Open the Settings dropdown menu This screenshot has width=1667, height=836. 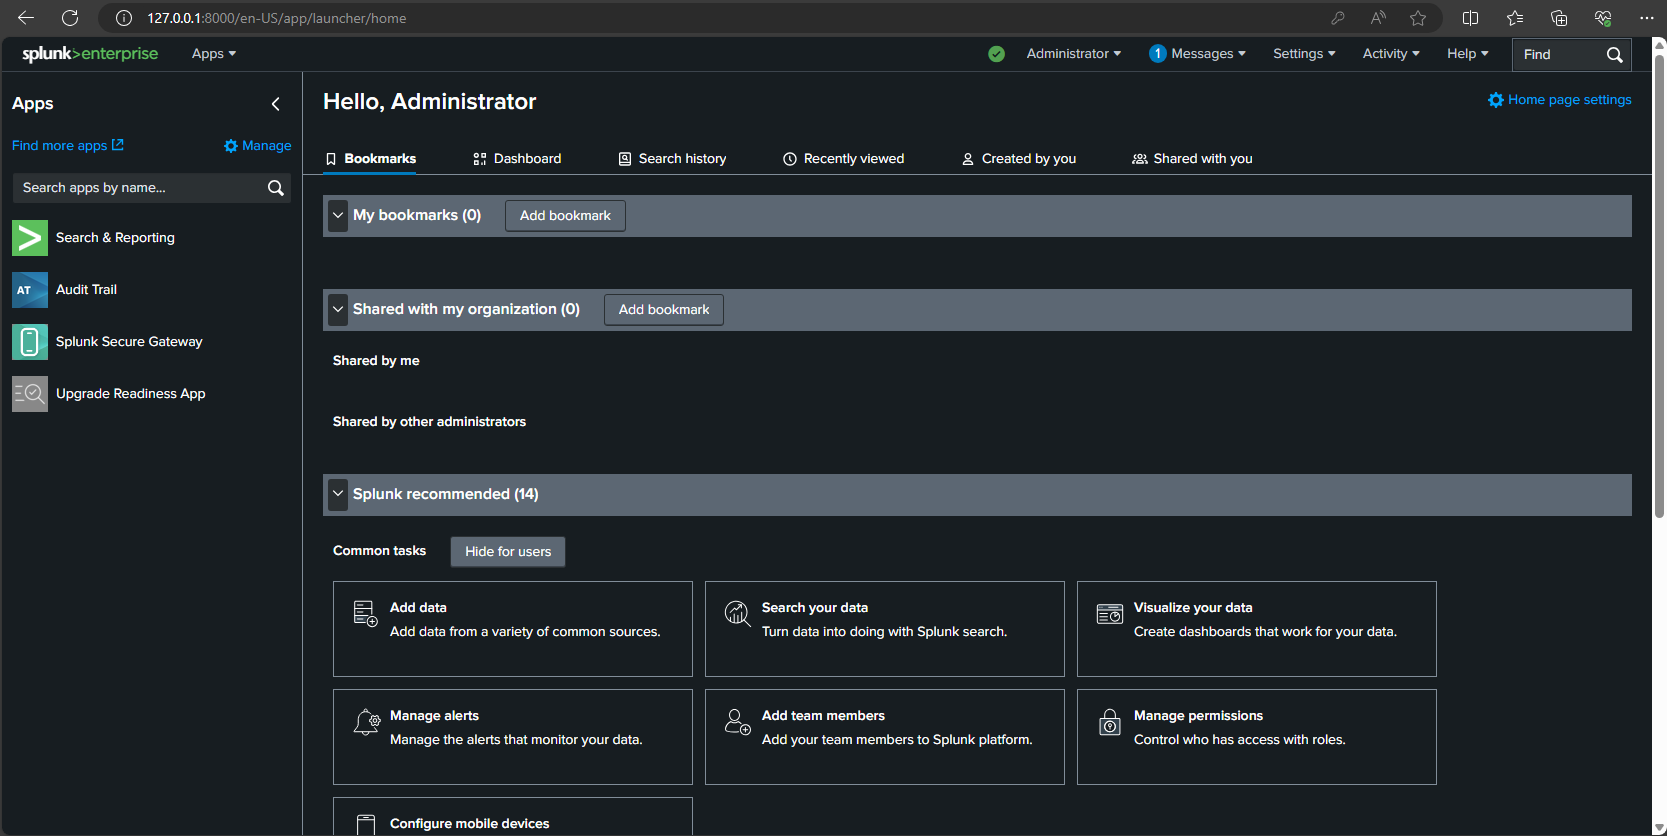[x=1304, y=54]
